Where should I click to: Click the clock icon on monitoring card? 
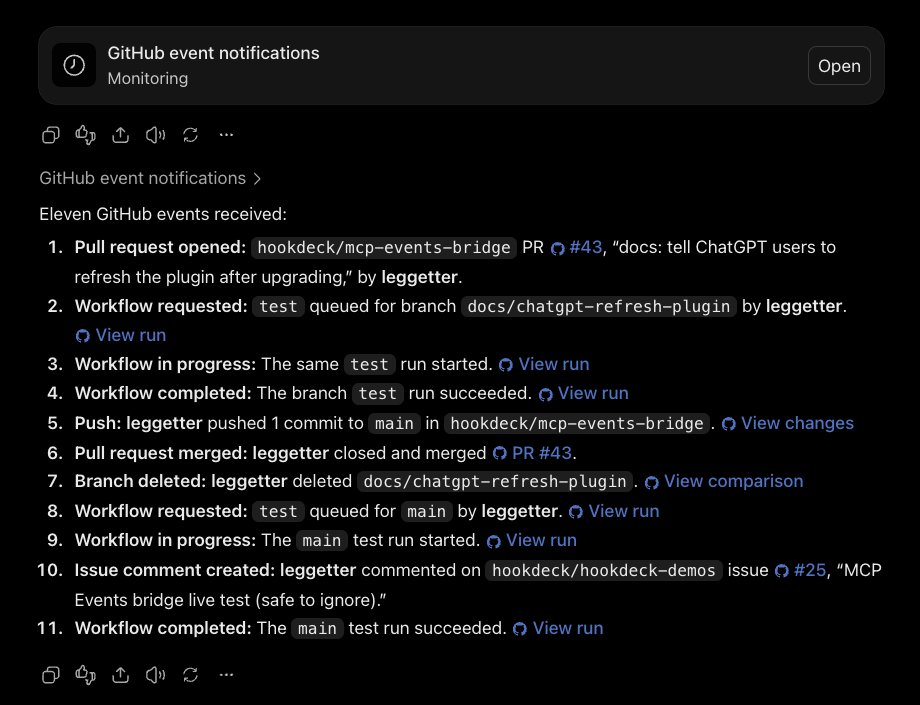click(74, 65)
